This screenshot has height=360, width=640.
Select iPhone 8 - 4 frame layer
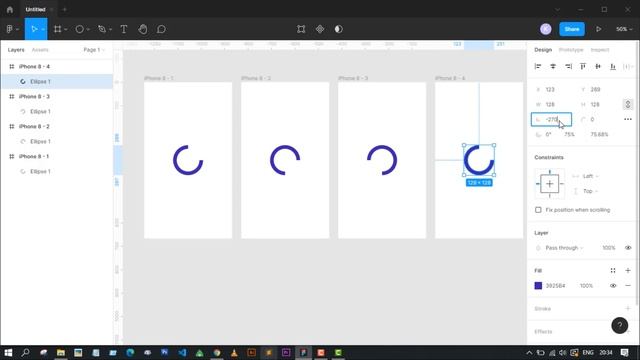click(x=57, y=67)
